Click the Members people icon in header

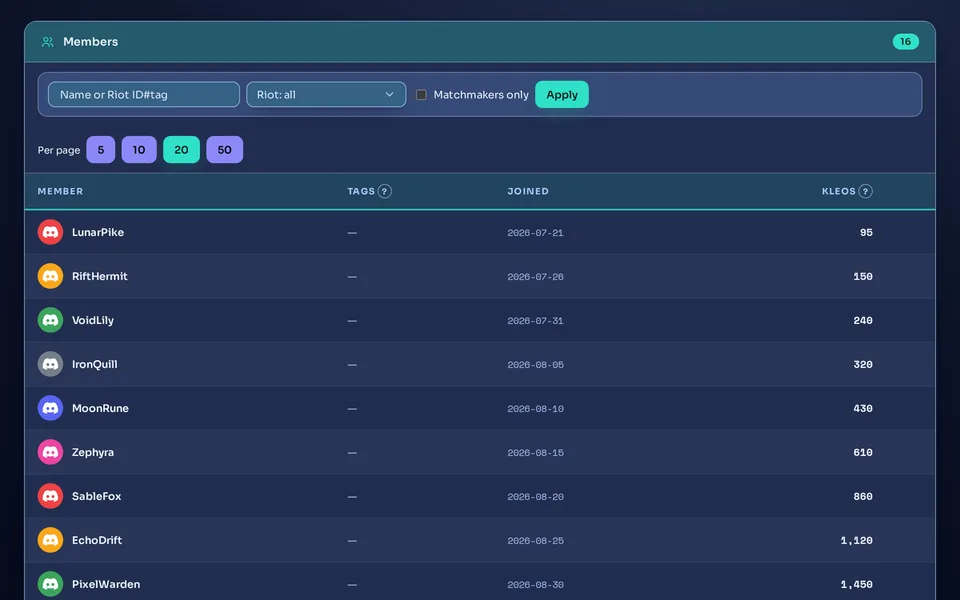tap(47, 42)
